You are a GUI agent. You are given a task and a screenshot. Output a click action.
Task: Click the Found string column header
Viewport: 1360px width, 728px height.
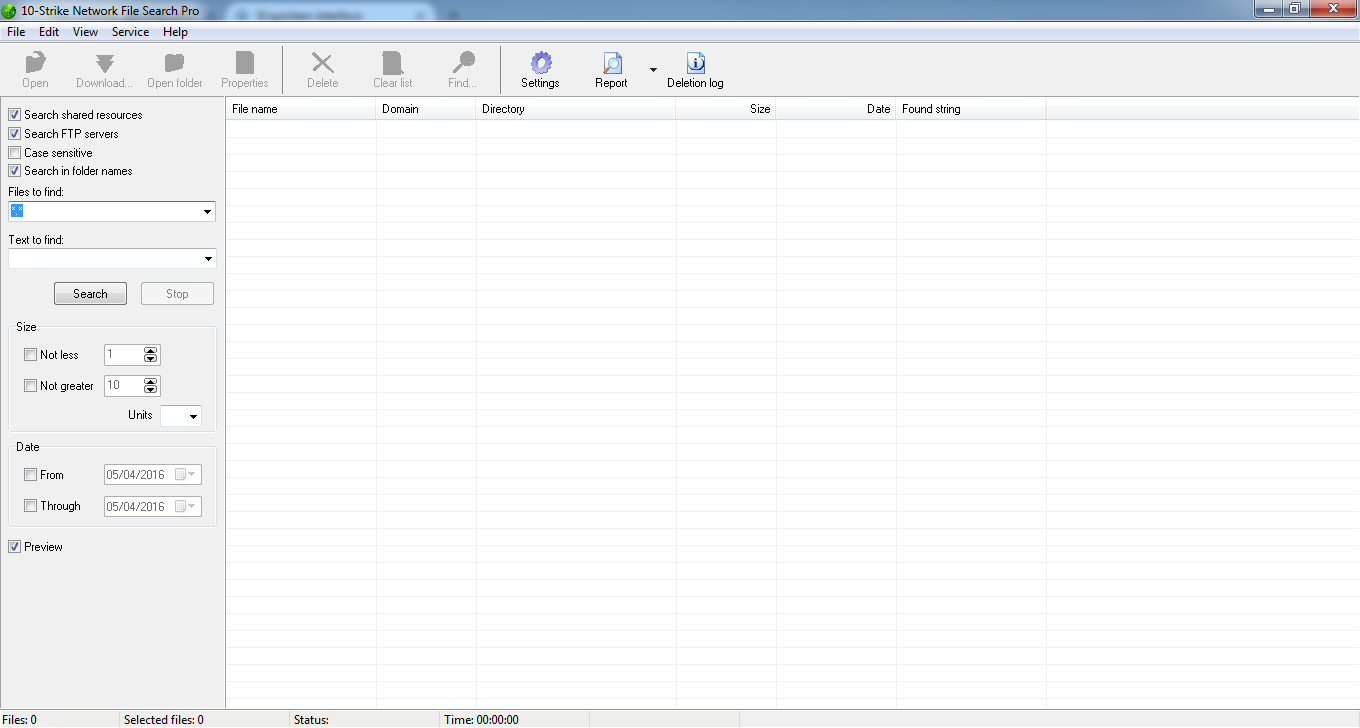pos(971,109)
